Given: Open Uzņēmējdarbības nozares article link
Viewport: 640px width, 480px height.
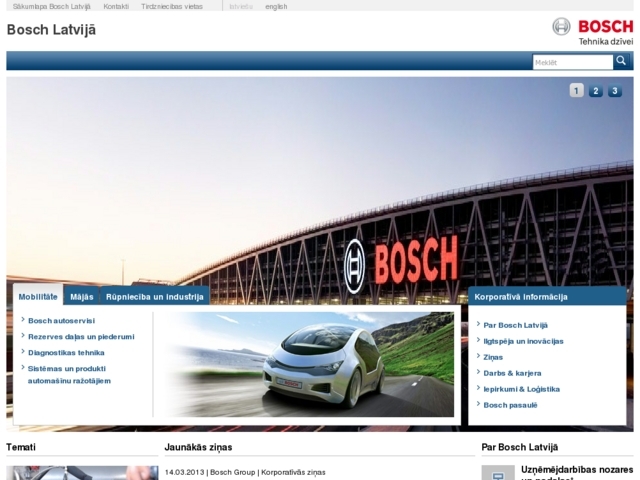Looking at the screenshot, I should pos(577,473).
